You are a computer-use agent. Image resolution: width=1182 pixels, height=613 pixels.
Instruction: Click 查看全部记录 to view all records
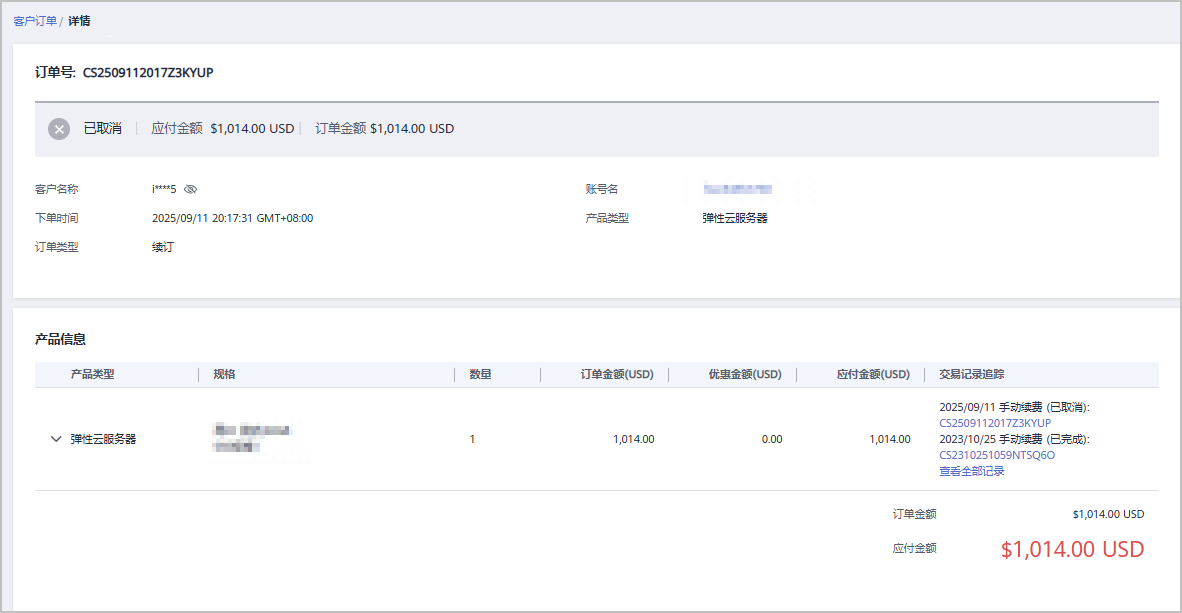pyautogui.click(x=971, y=471)
